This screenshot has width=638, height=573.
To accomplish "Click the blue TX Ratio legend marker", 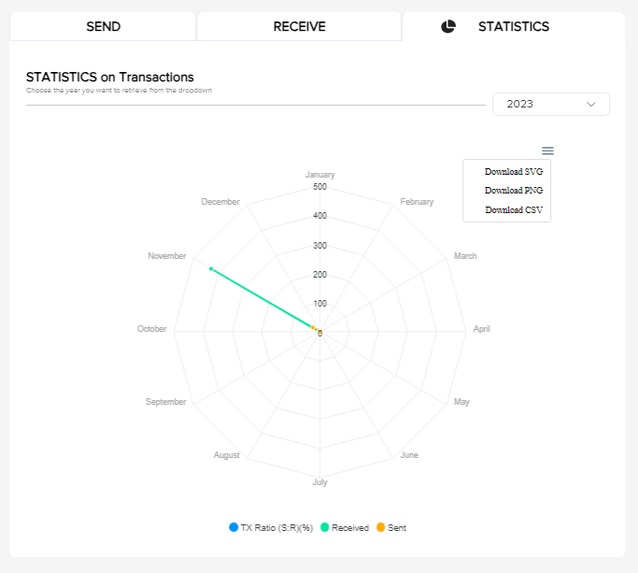I will (x=234, y=527).
